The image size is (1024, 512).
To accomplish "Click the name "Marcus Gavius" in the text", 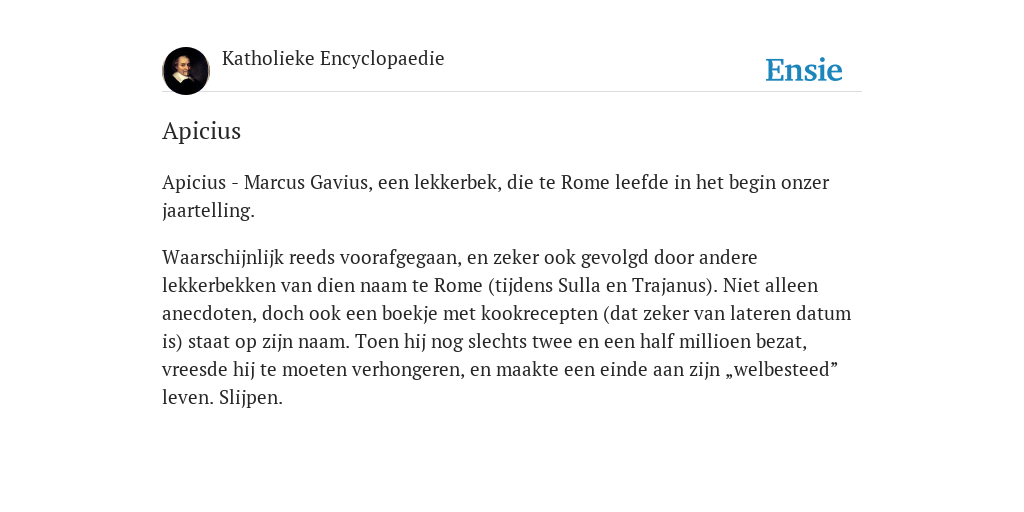I will pos(306,182).
